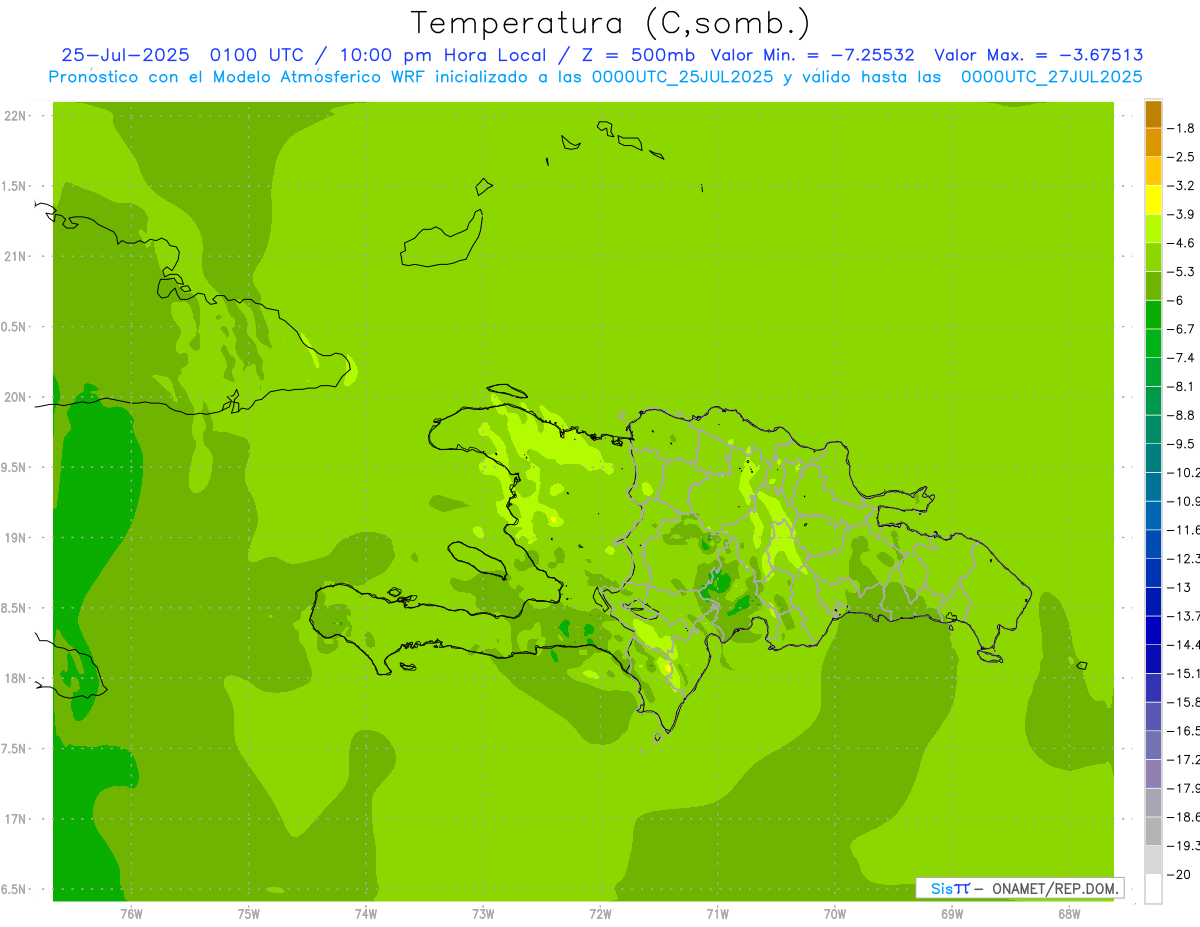Select the green swatch between -6 and -6.7
The image size is (1200, 927).
click(1153, 315)
